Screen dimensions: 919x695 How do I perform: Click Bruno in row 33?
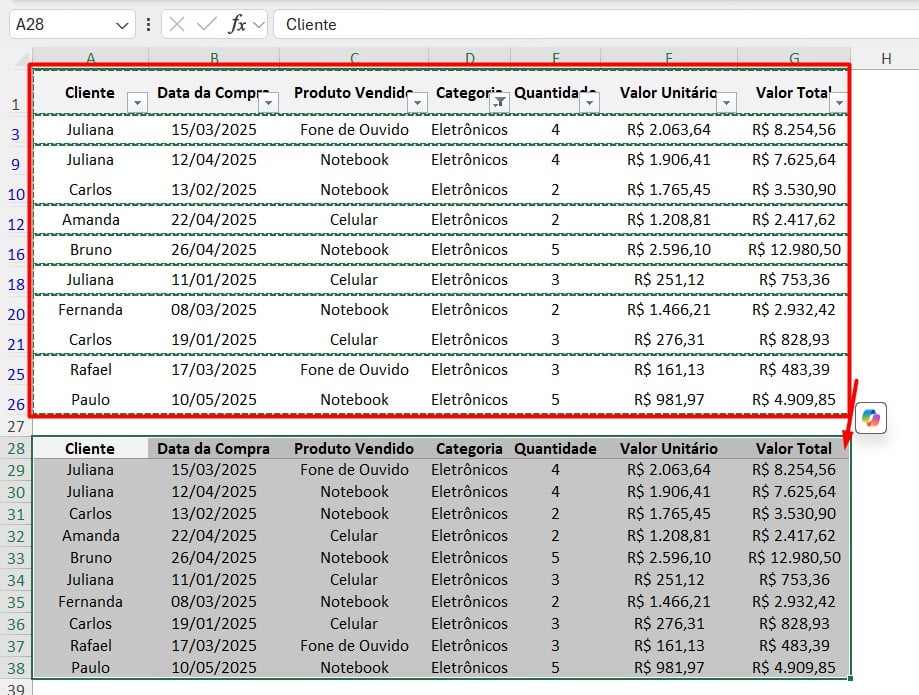[90, 558]
